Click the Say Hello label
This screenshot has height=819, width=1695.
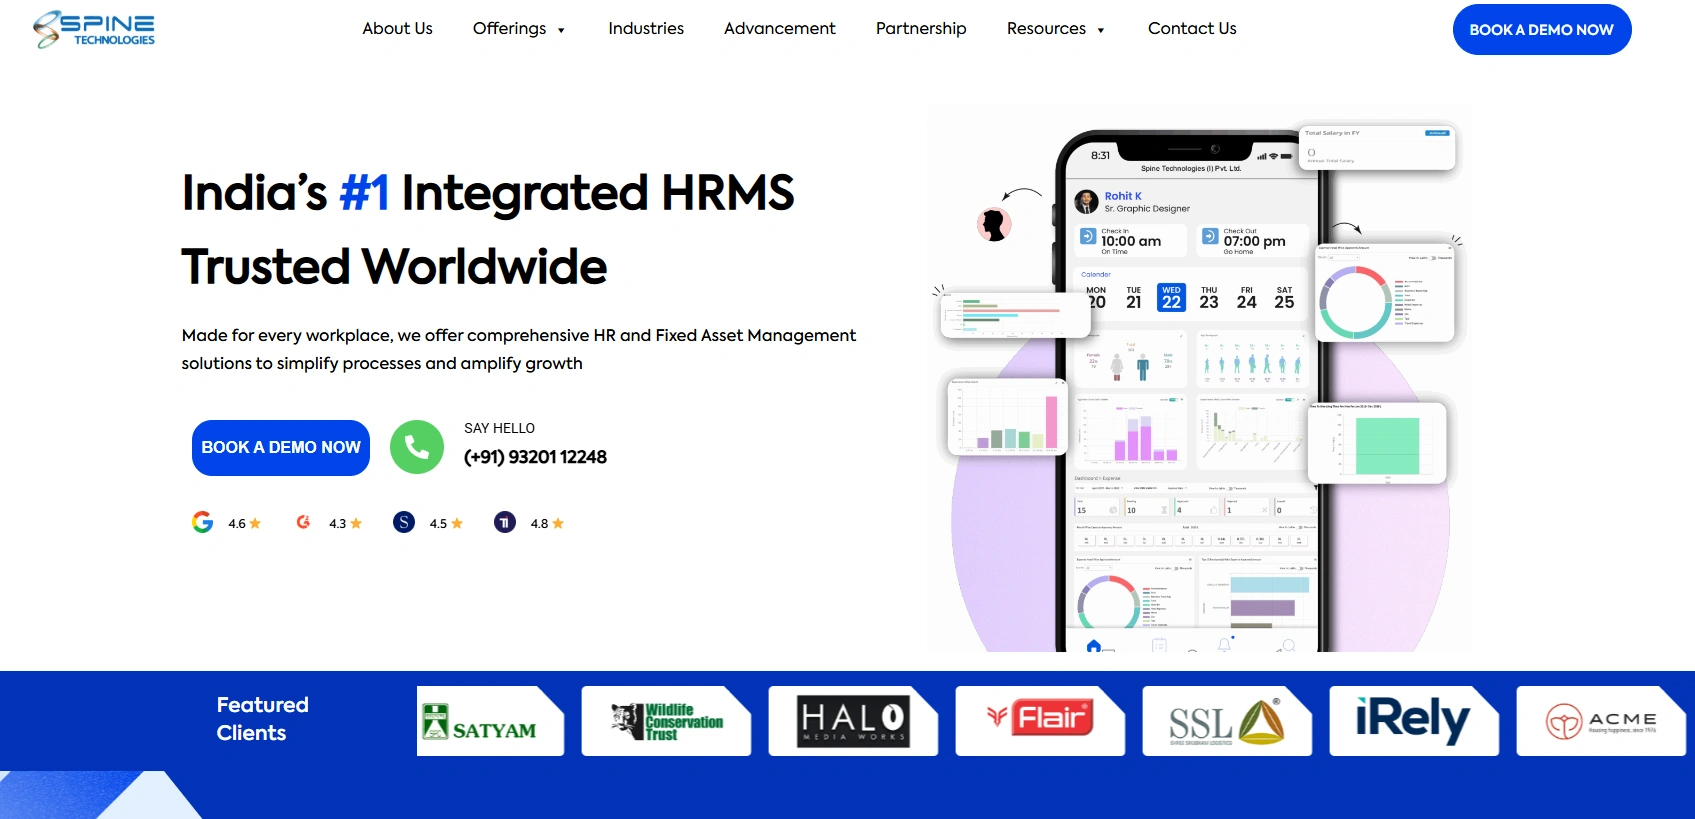[x=499, y=428]
